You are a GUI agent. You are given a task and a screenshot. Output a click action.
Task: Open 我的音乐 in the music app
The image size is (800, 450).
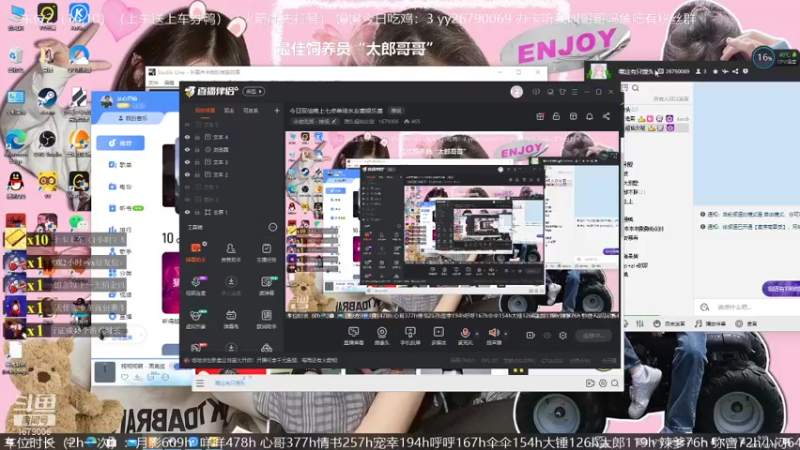(x=133, y=118)
